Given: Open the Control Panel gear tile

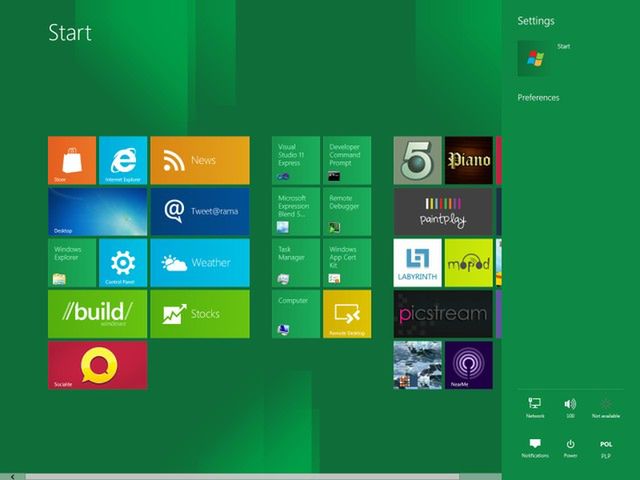Looking at the screenshot, I should pyautogui.click(x=123, y=263).
